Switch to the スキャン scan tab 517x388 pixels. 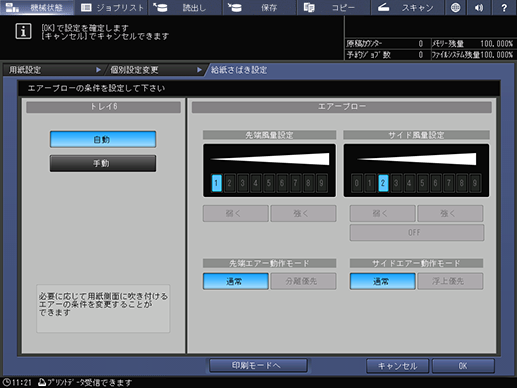pyautogui.click(x=407, y=7)
